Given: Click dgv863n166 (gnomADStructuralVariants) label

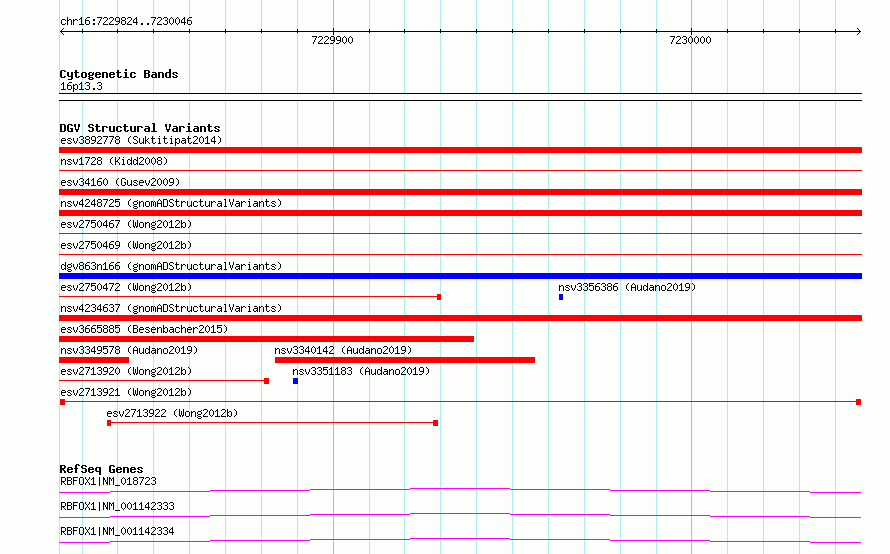Looking at the screenshot, I should pos(171,266).
